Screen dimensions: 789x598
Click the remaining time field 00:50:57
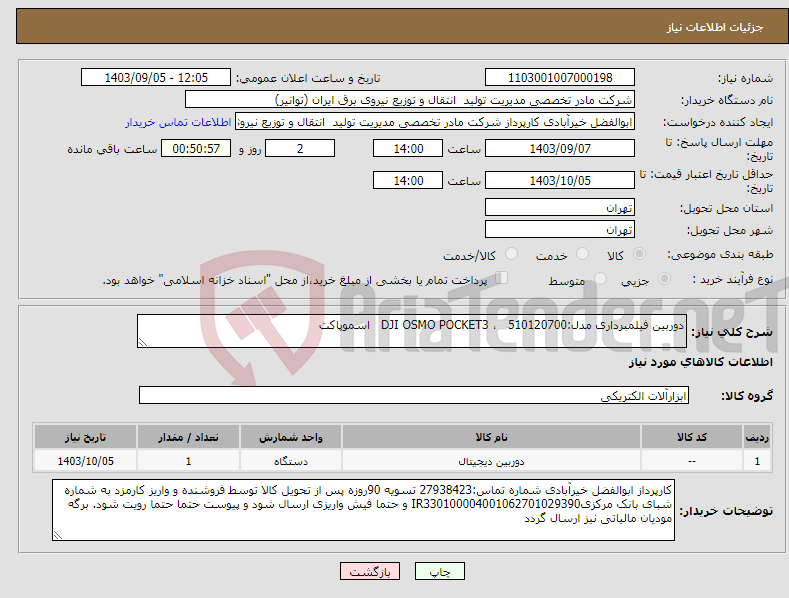coord(196,148)
